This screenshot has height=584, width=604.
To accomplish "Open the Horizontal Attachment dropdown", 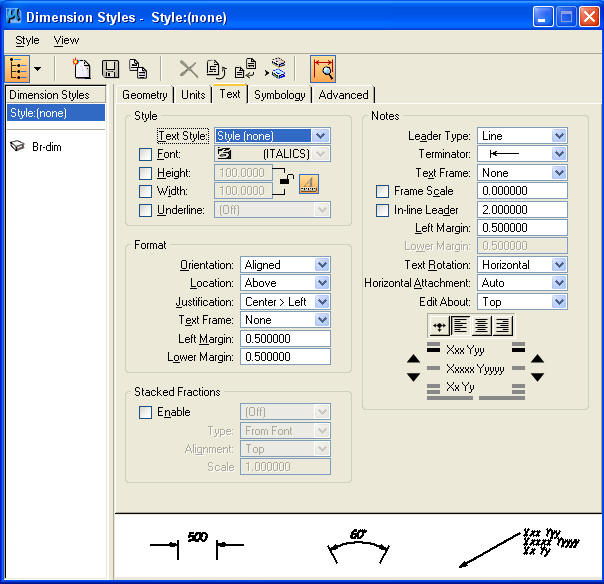I will pos(522,283).
